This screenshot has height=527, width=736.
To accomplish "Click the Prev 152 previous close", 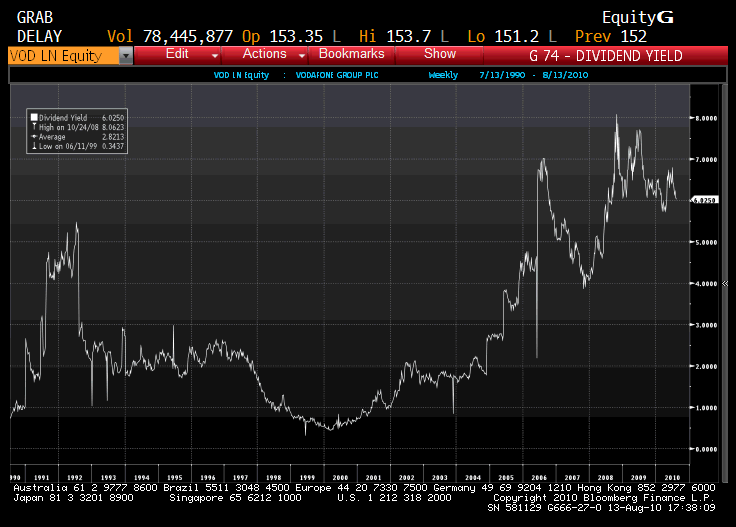I will point(634,36).
